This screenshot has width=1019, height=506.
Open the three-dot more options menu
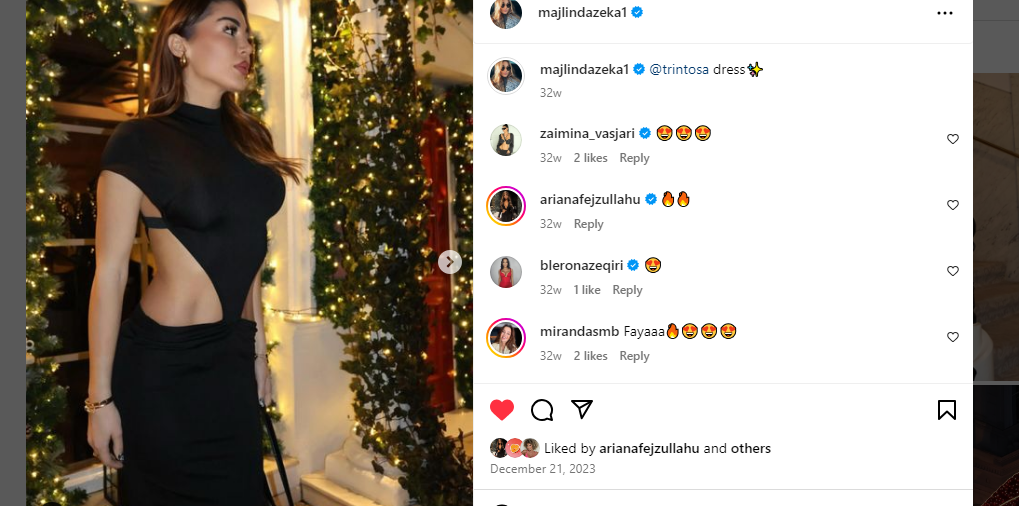click(945, 13)
